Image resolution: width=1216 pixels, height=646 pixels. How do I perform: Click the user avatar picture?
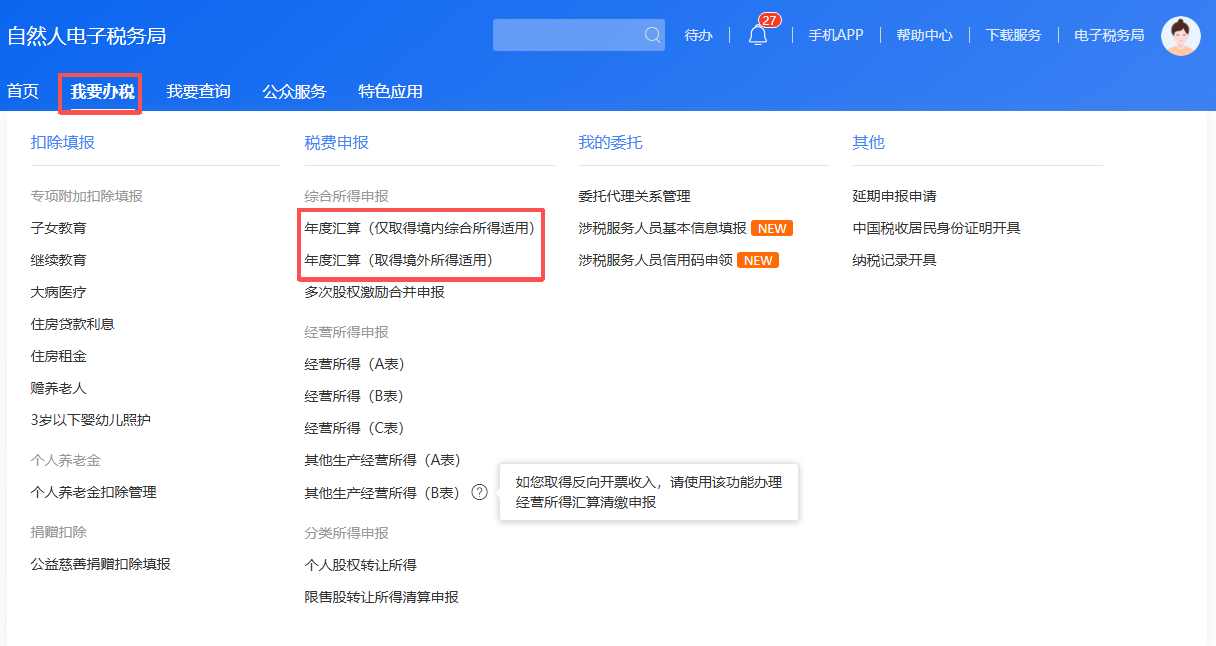(1180, 36)
